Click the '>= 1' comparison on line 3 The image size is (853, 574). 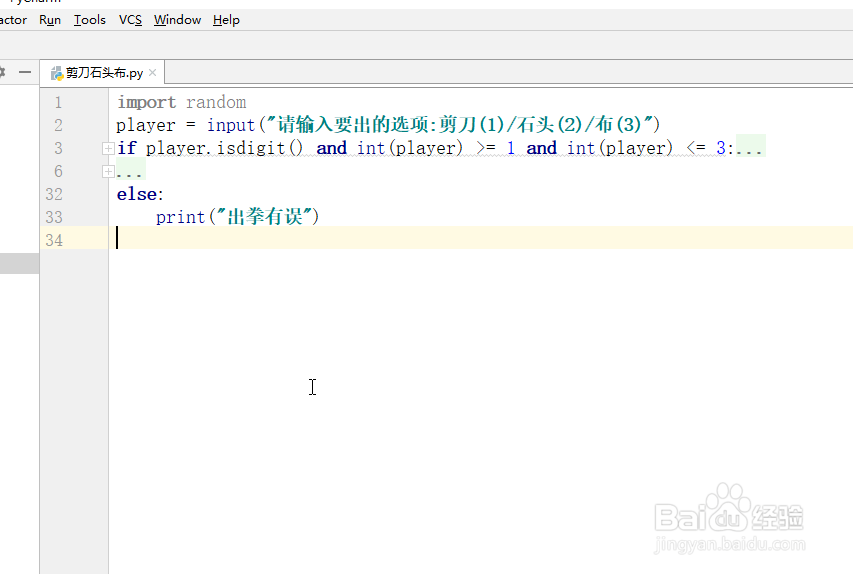(x=495, y=148)
